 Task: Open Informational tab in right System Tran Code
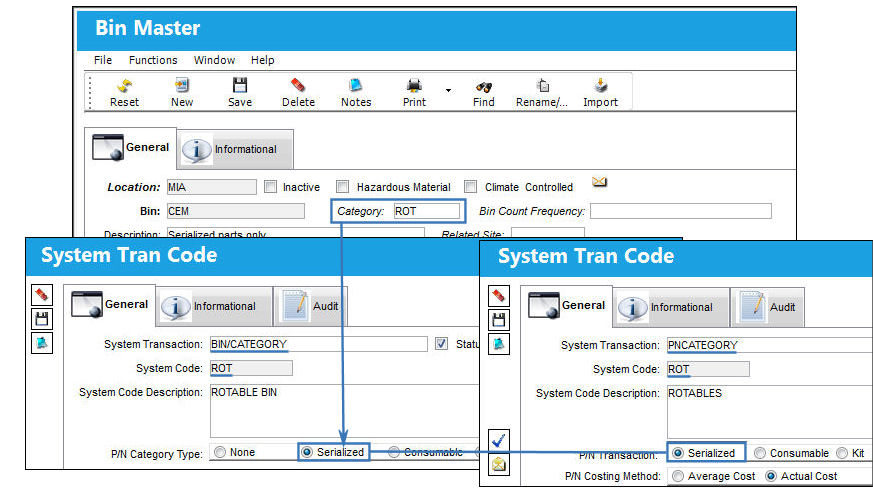click(671, 307)
